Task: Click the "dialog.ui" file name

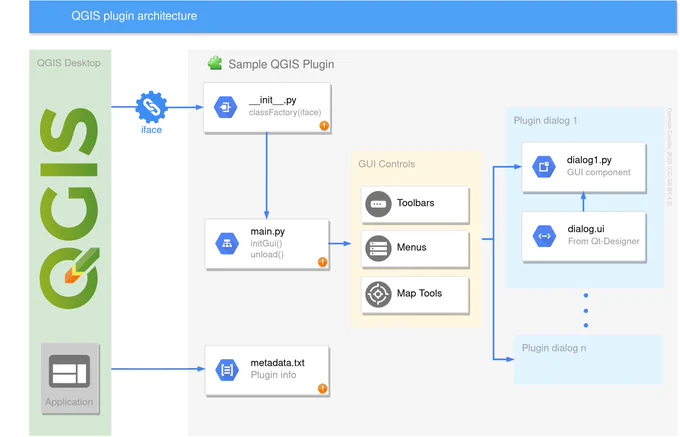Action: pyautogui.click(x=586, y=229)
